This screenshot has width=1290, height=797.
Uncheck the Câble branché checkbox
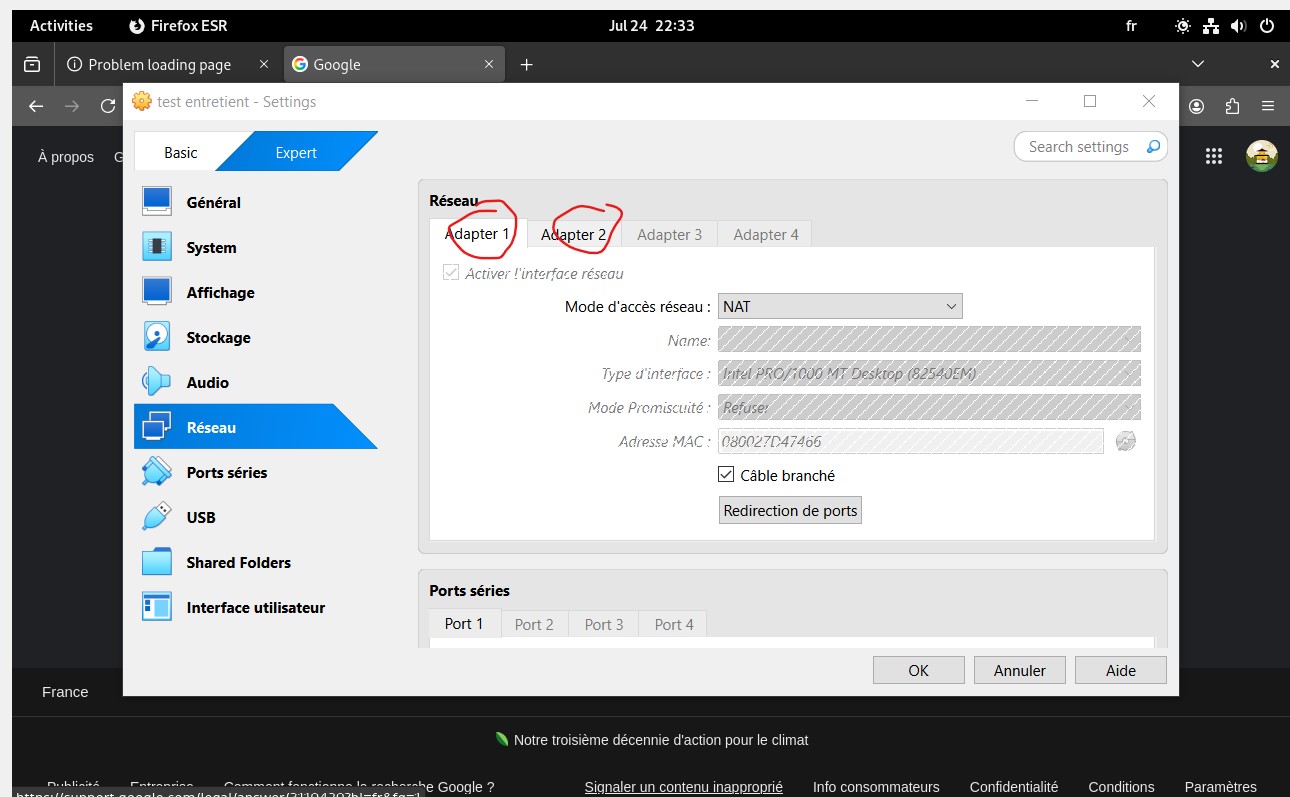727,475
